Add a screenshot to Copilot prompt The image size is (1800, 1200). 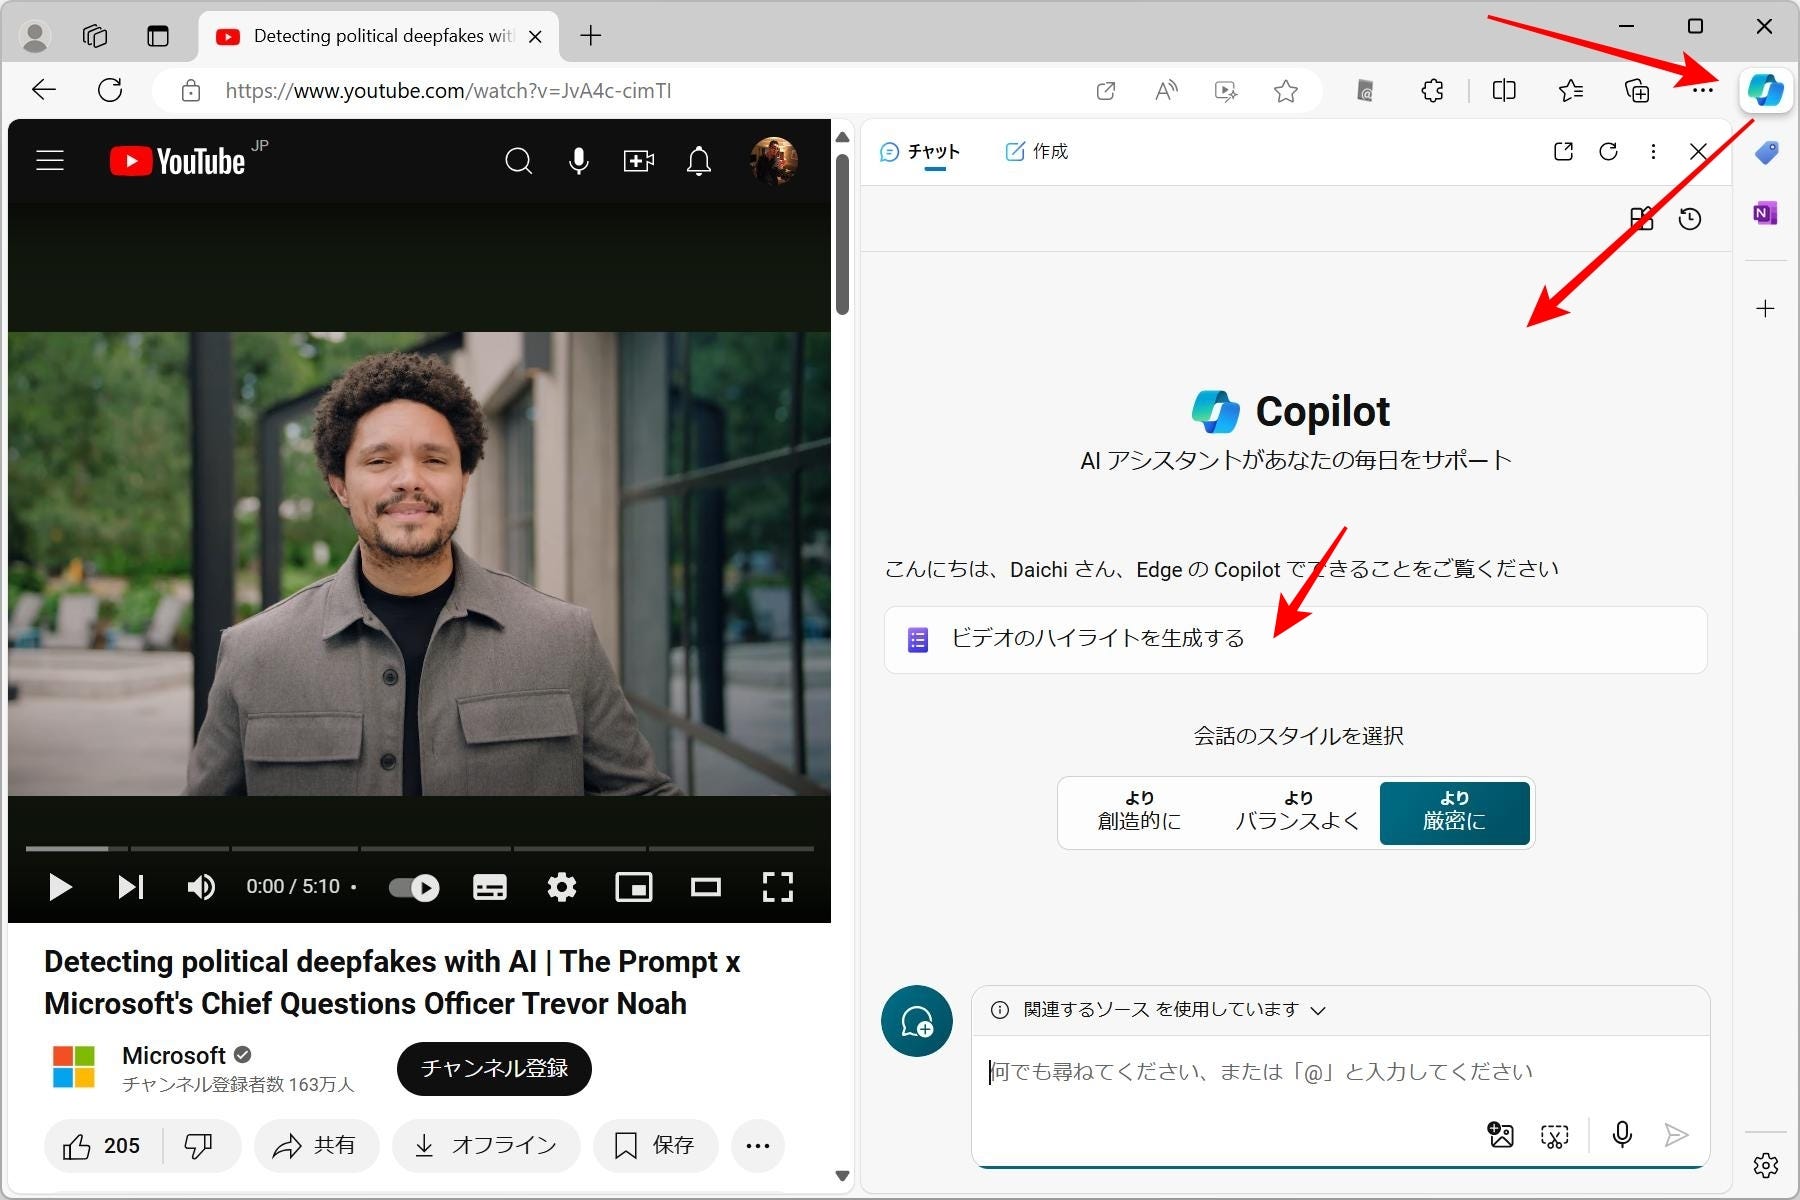[x=1554, y=1135]
